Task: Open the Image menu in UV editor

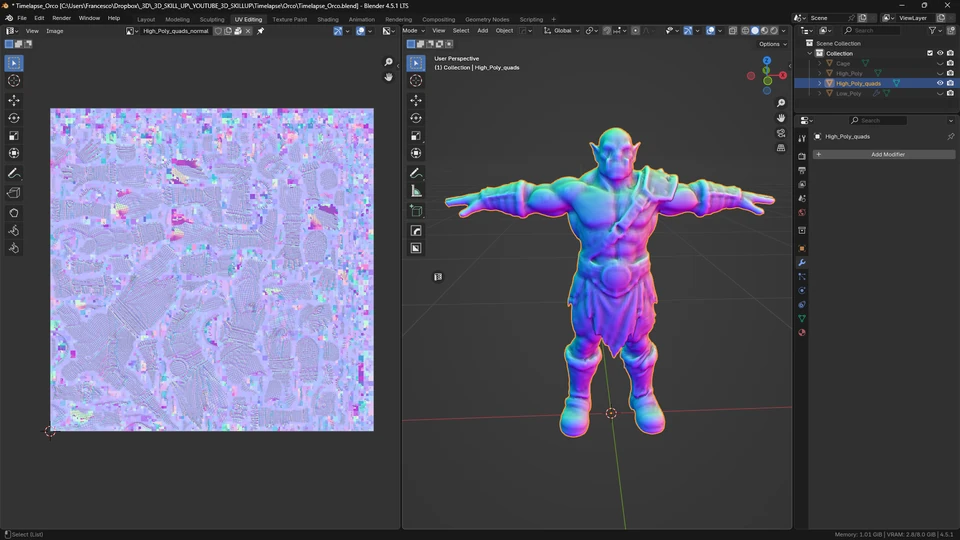Action: 54,31
